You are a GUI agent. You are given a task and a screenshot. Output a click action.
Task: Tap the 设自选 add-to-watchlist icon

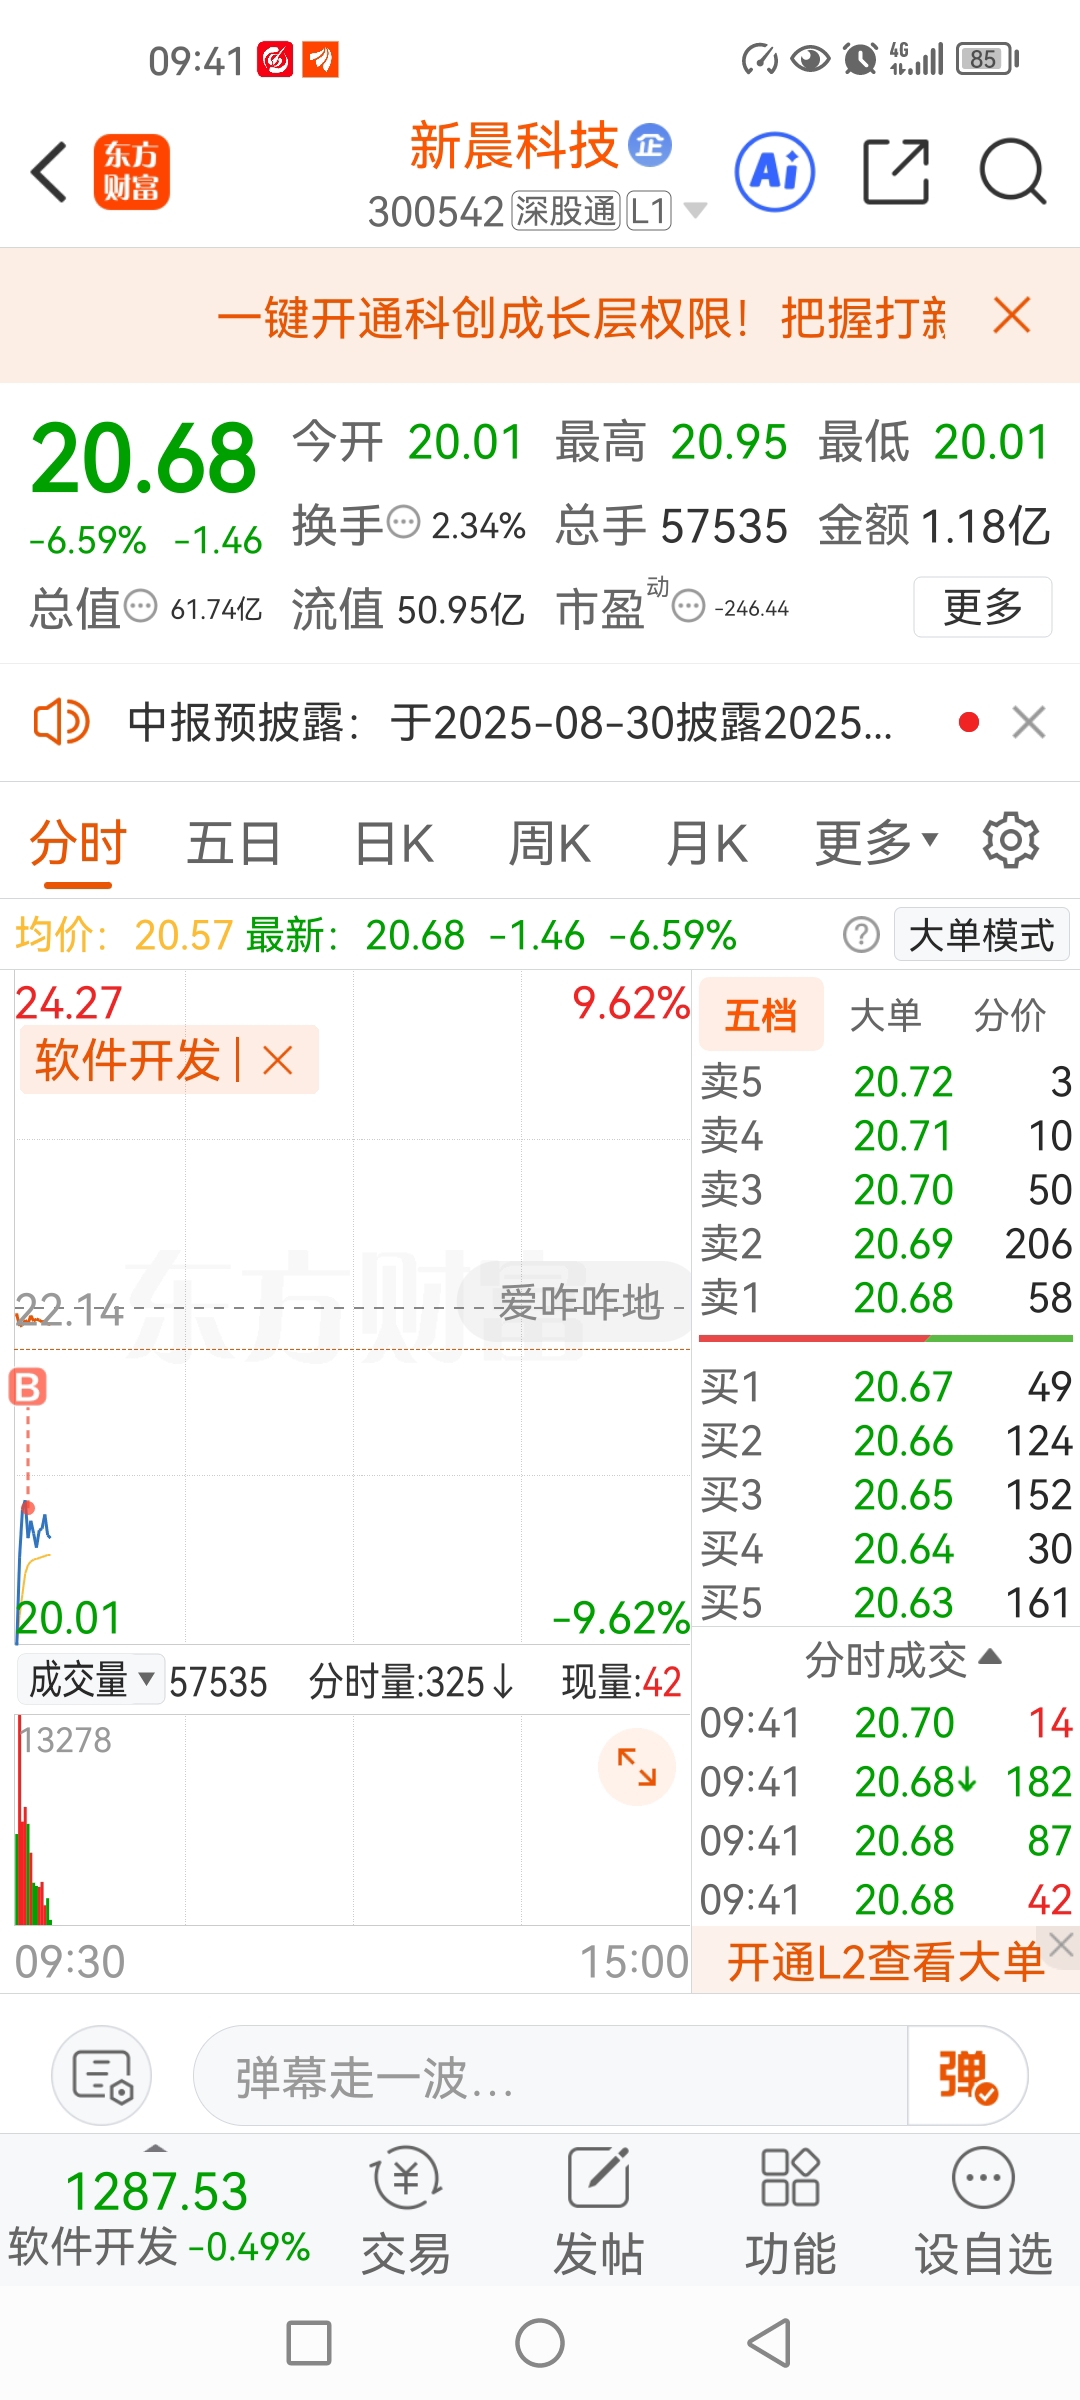(x=984, y=2212)
